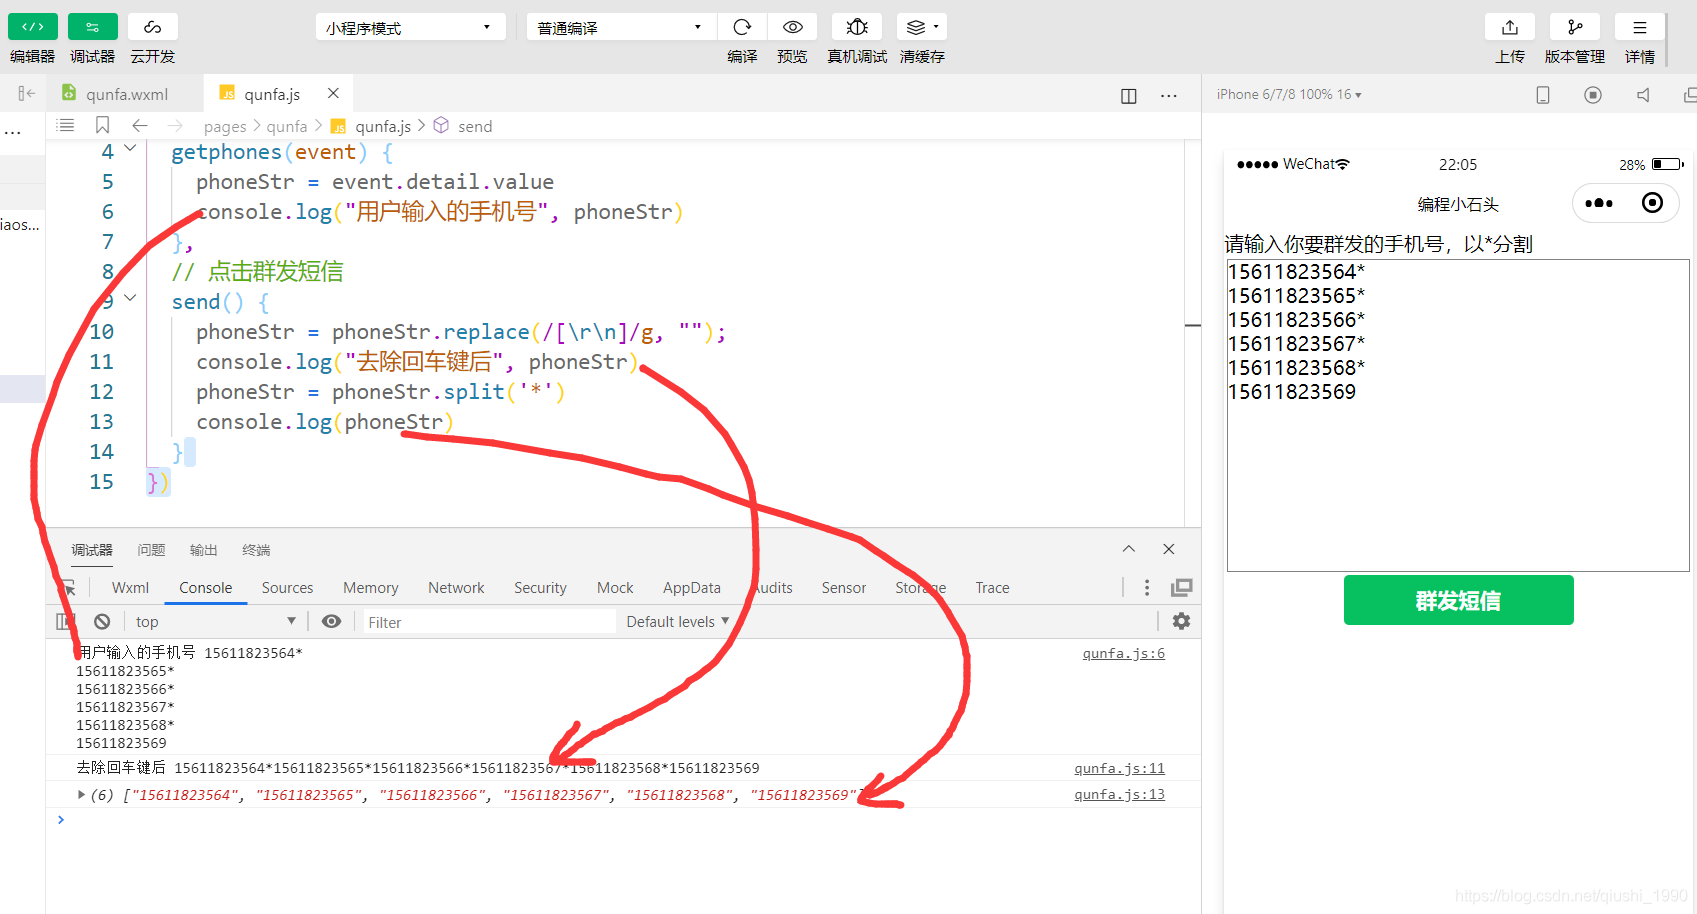This screenshot has height=914, width=1697.
Task: Click the 上传 upload icon
Action: tap(1510, 27)
